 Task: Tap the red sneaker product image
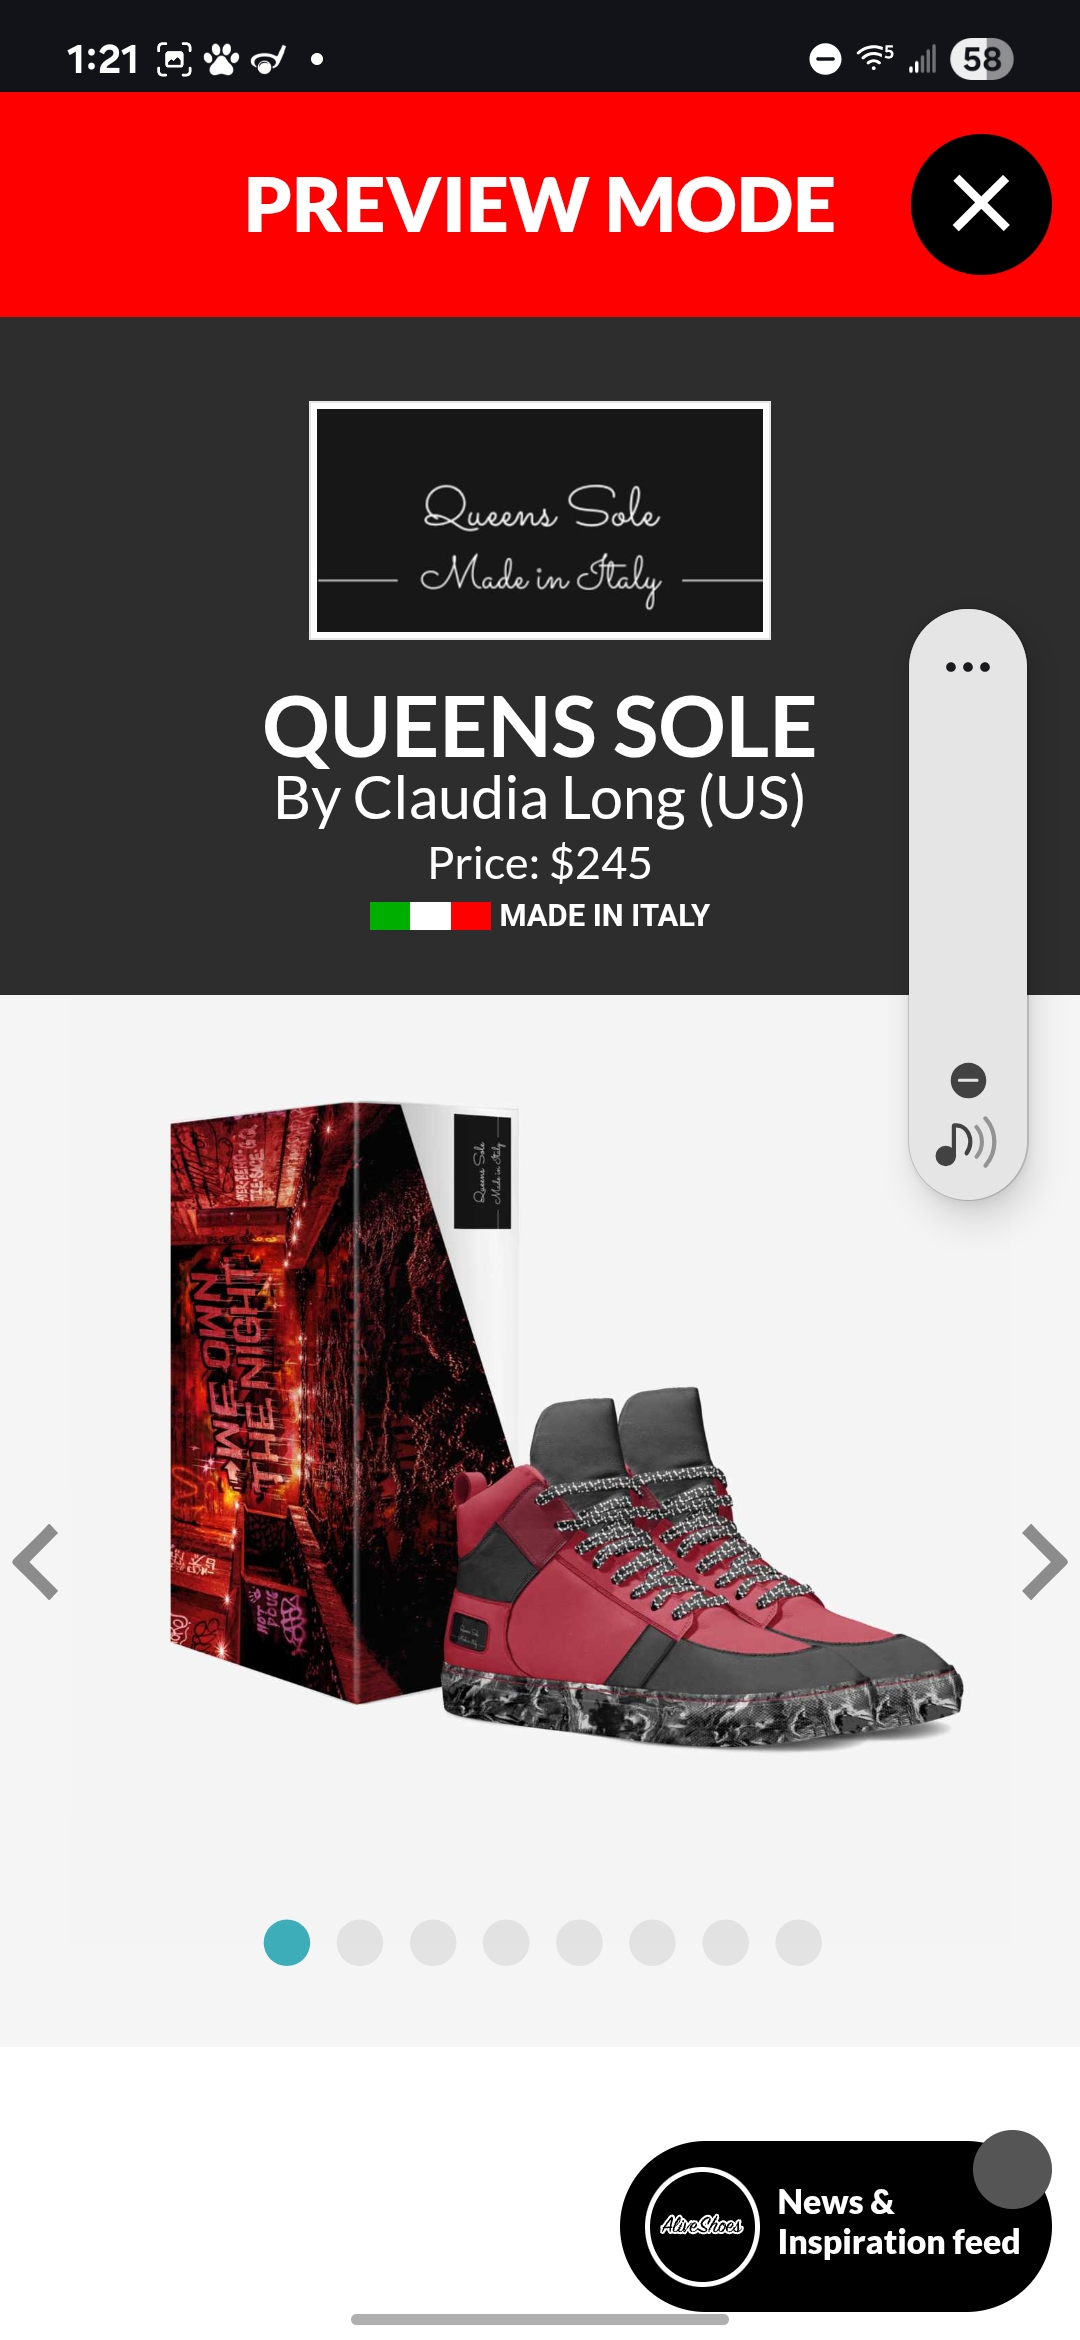[700, 1565]
